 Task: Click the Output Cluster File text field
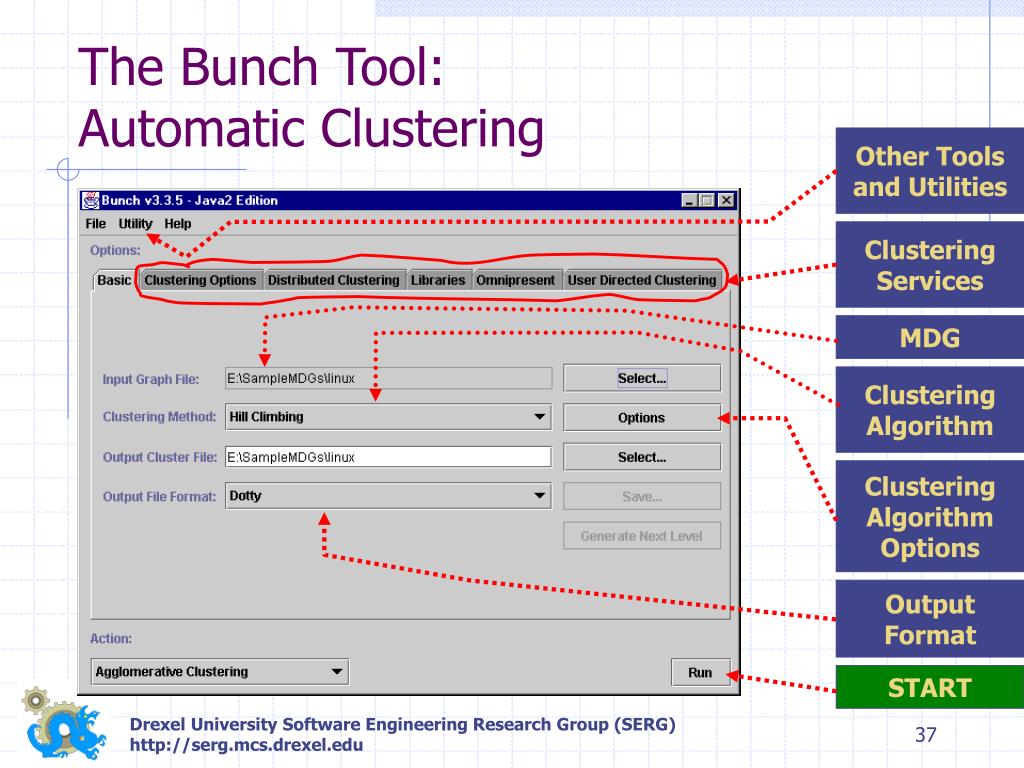pyautogui.click(x=389, y=457)
